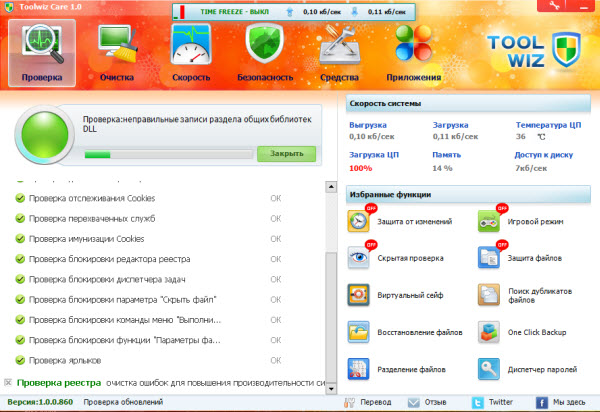This screenshot has height=412, width=600.
Task: Select Проверка имунизации Cookies row
Action: point(148,239)
